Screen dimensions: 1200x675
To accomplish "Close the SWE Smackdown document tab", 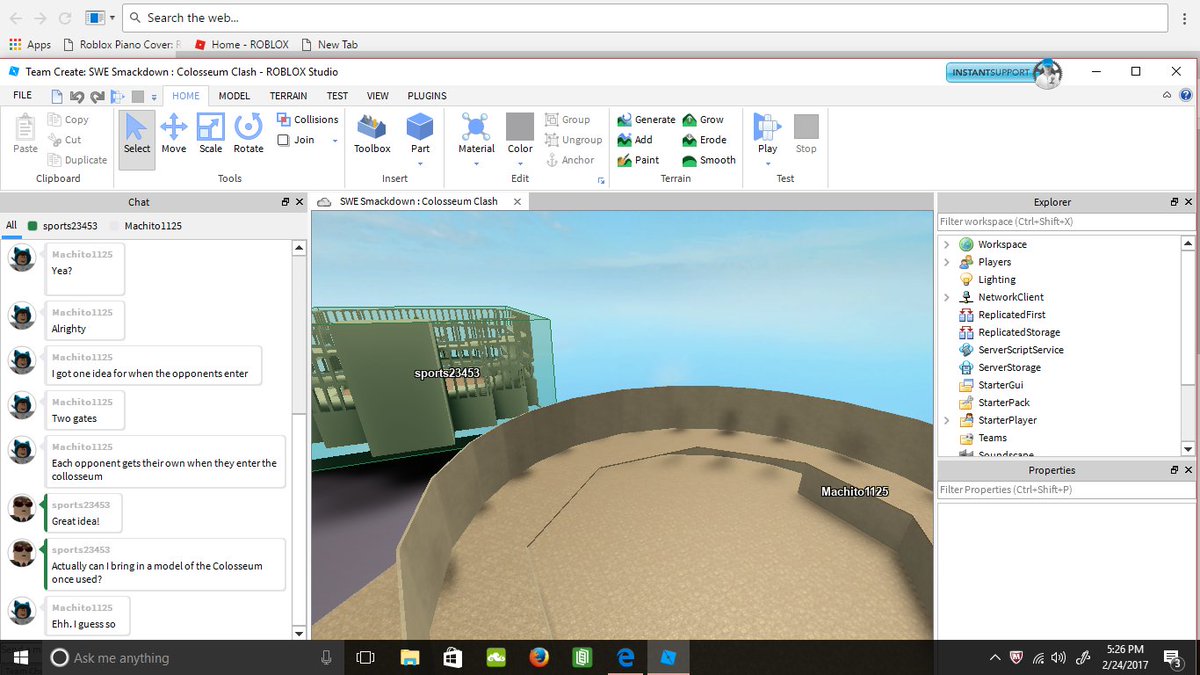I will (x=517, y=201).
